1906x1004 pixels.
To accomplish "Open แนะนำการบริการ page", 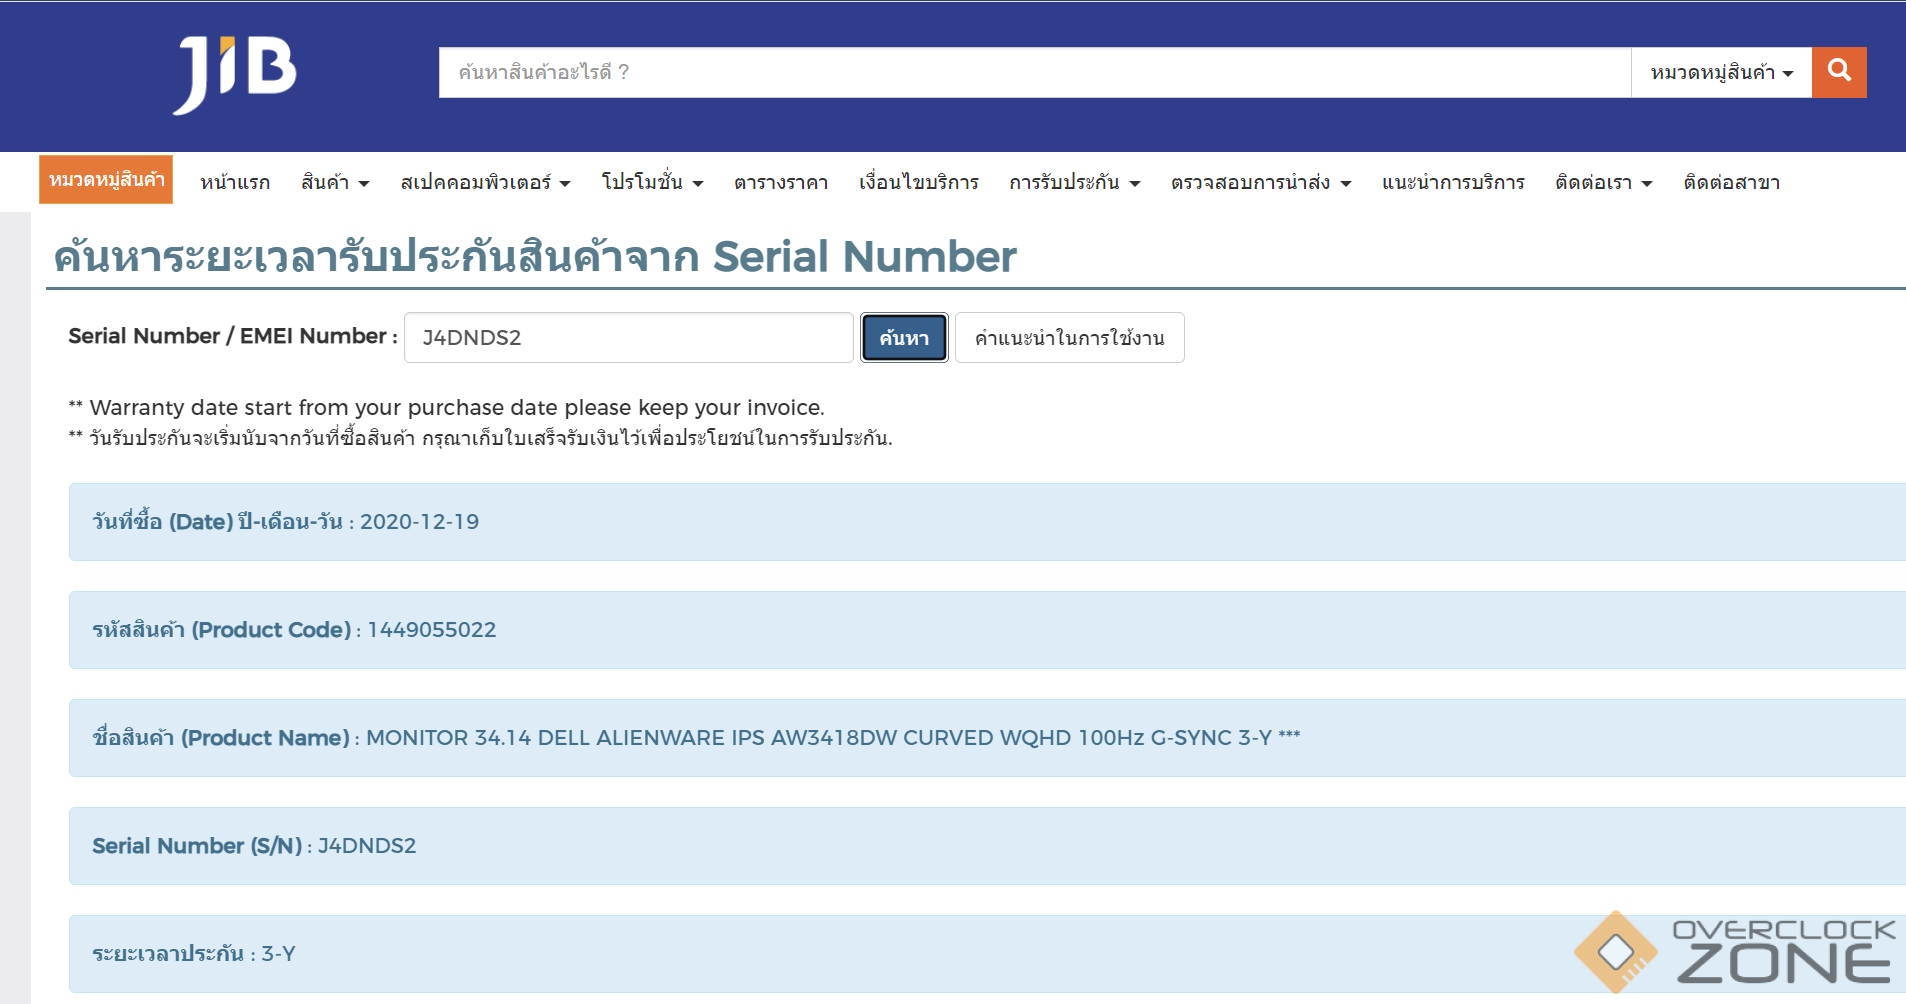I will (1453, 182).
